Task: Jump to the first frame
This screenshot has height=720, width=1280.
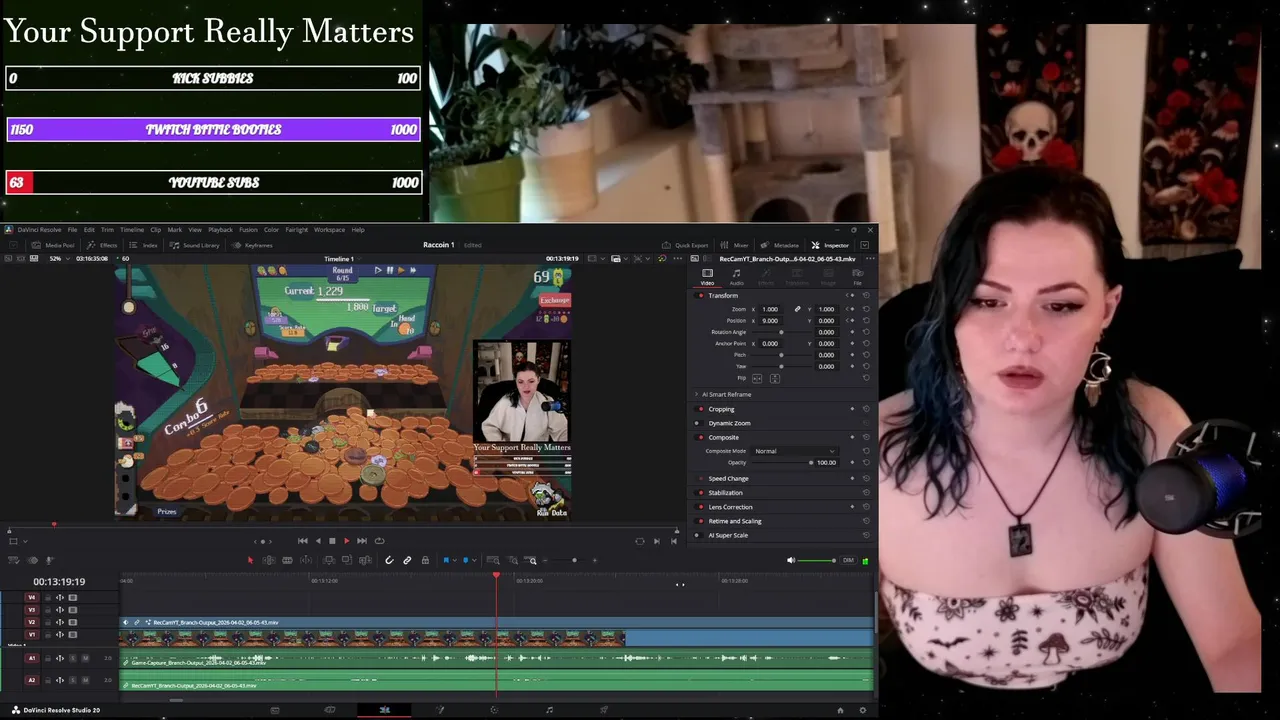Action: coord(303,541)
